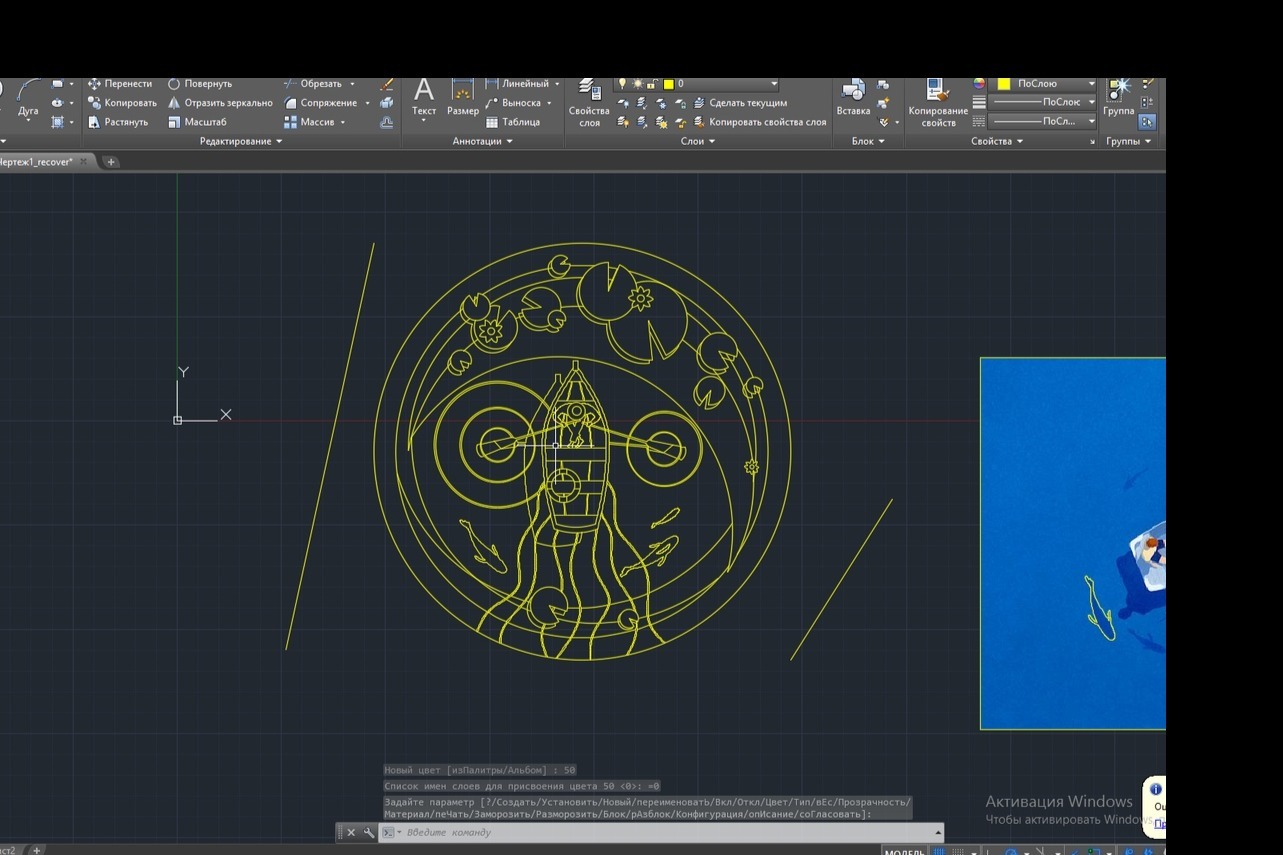Select the Копировать (Copy) tool
This screenshot has width=1283, height=855.
[x=123, y=103]
